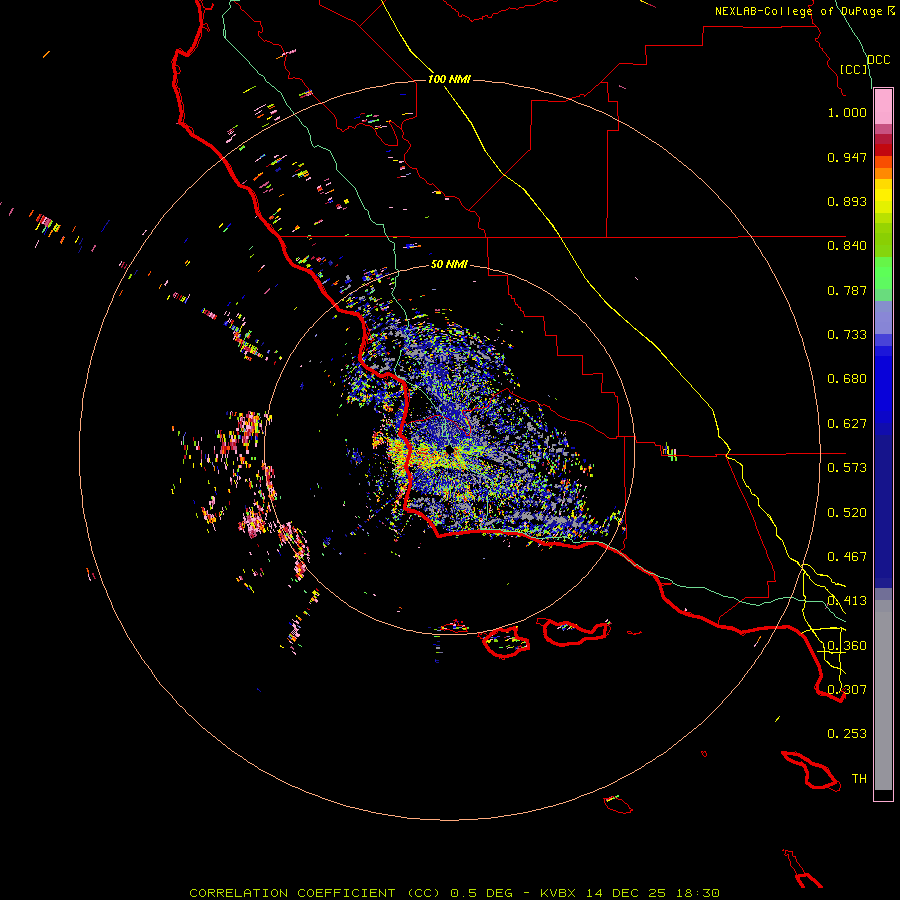900x900 pixels.
Task: Select the 0.947 scale value
Action: tap(847, 157)
